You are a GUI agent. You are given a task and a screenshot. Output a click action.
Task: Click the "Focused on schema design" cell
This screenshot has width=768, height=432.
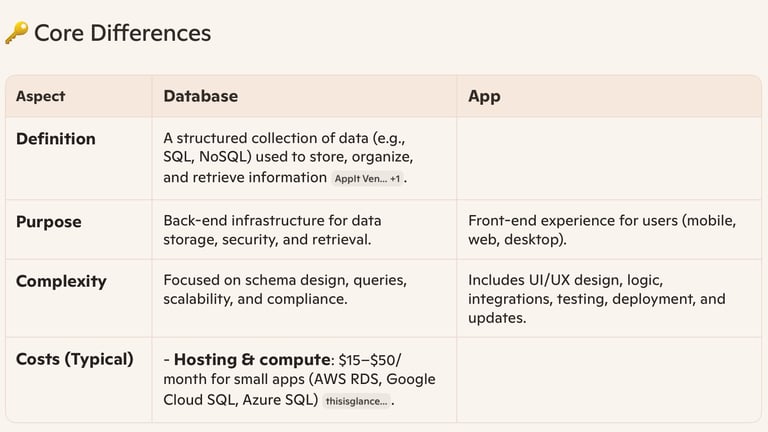click(x=284, y=290)
